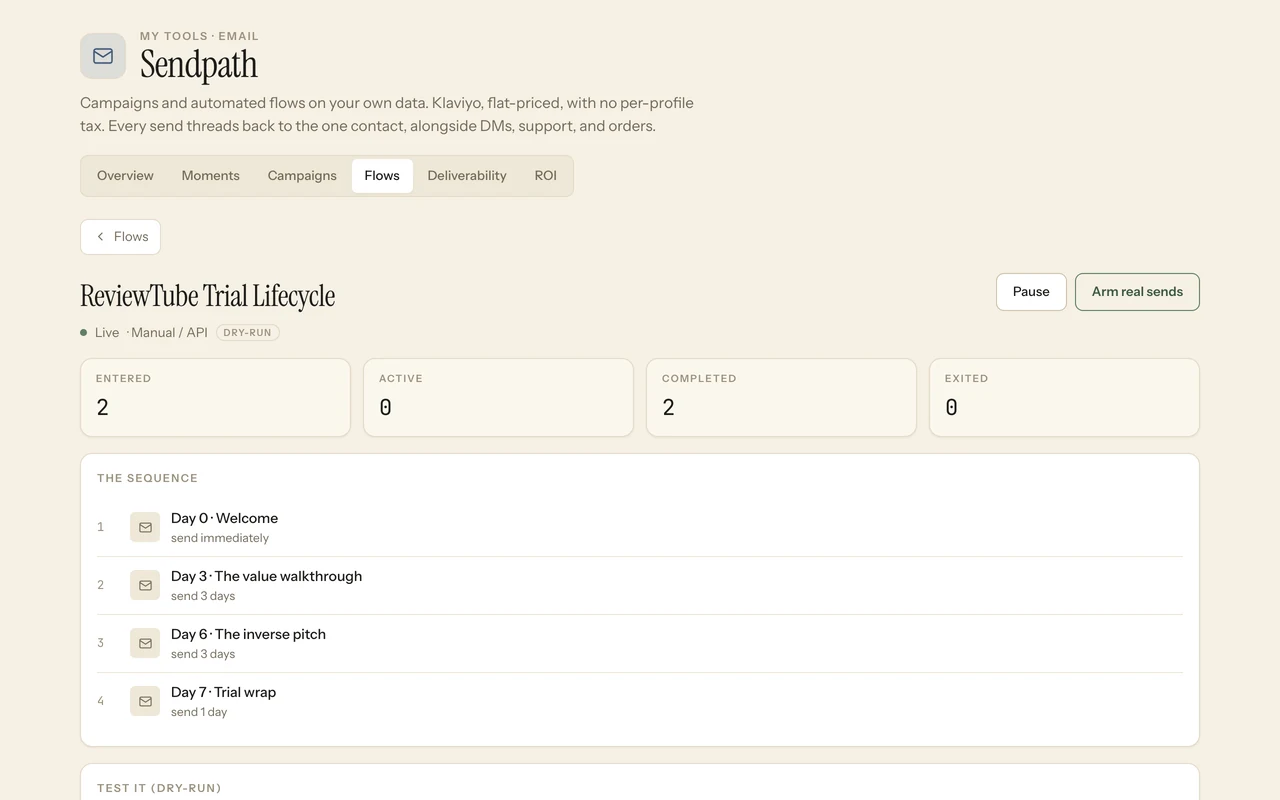Go to the Campaigns tab
1280x800 pixels.
tap(302, 176)
